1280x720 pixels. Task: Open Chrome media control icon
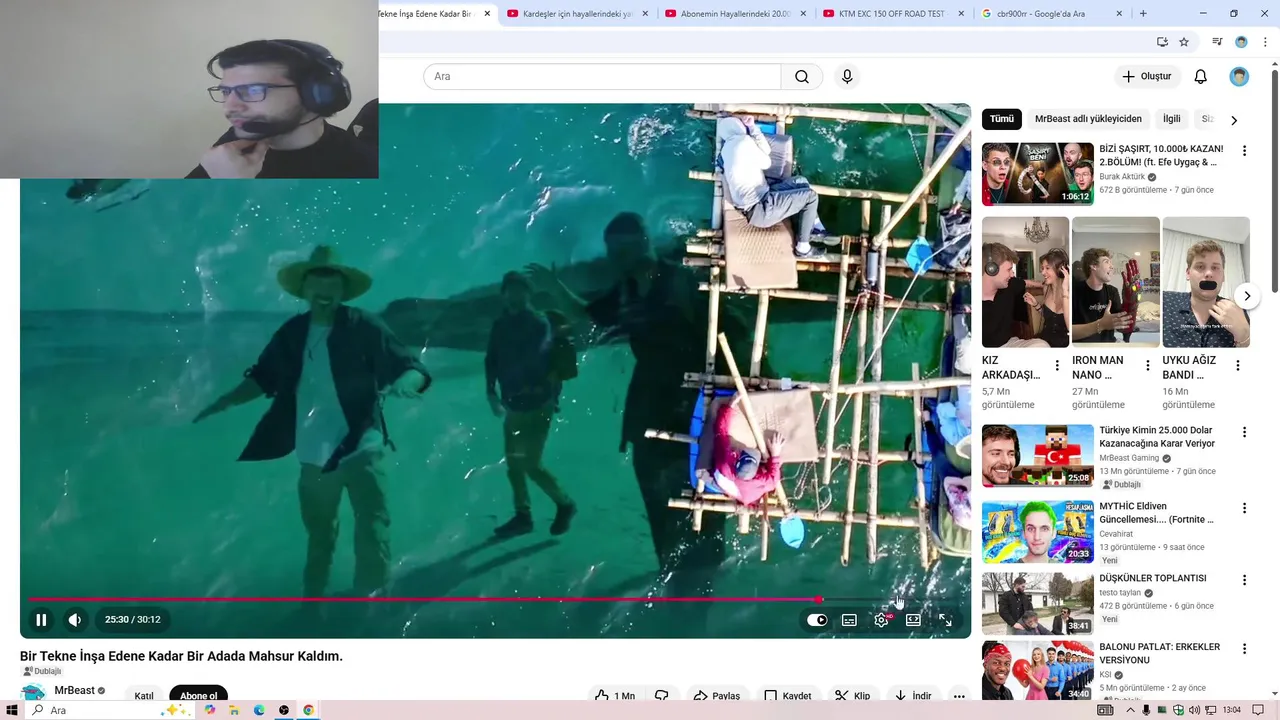click(x=1217, y=42)
